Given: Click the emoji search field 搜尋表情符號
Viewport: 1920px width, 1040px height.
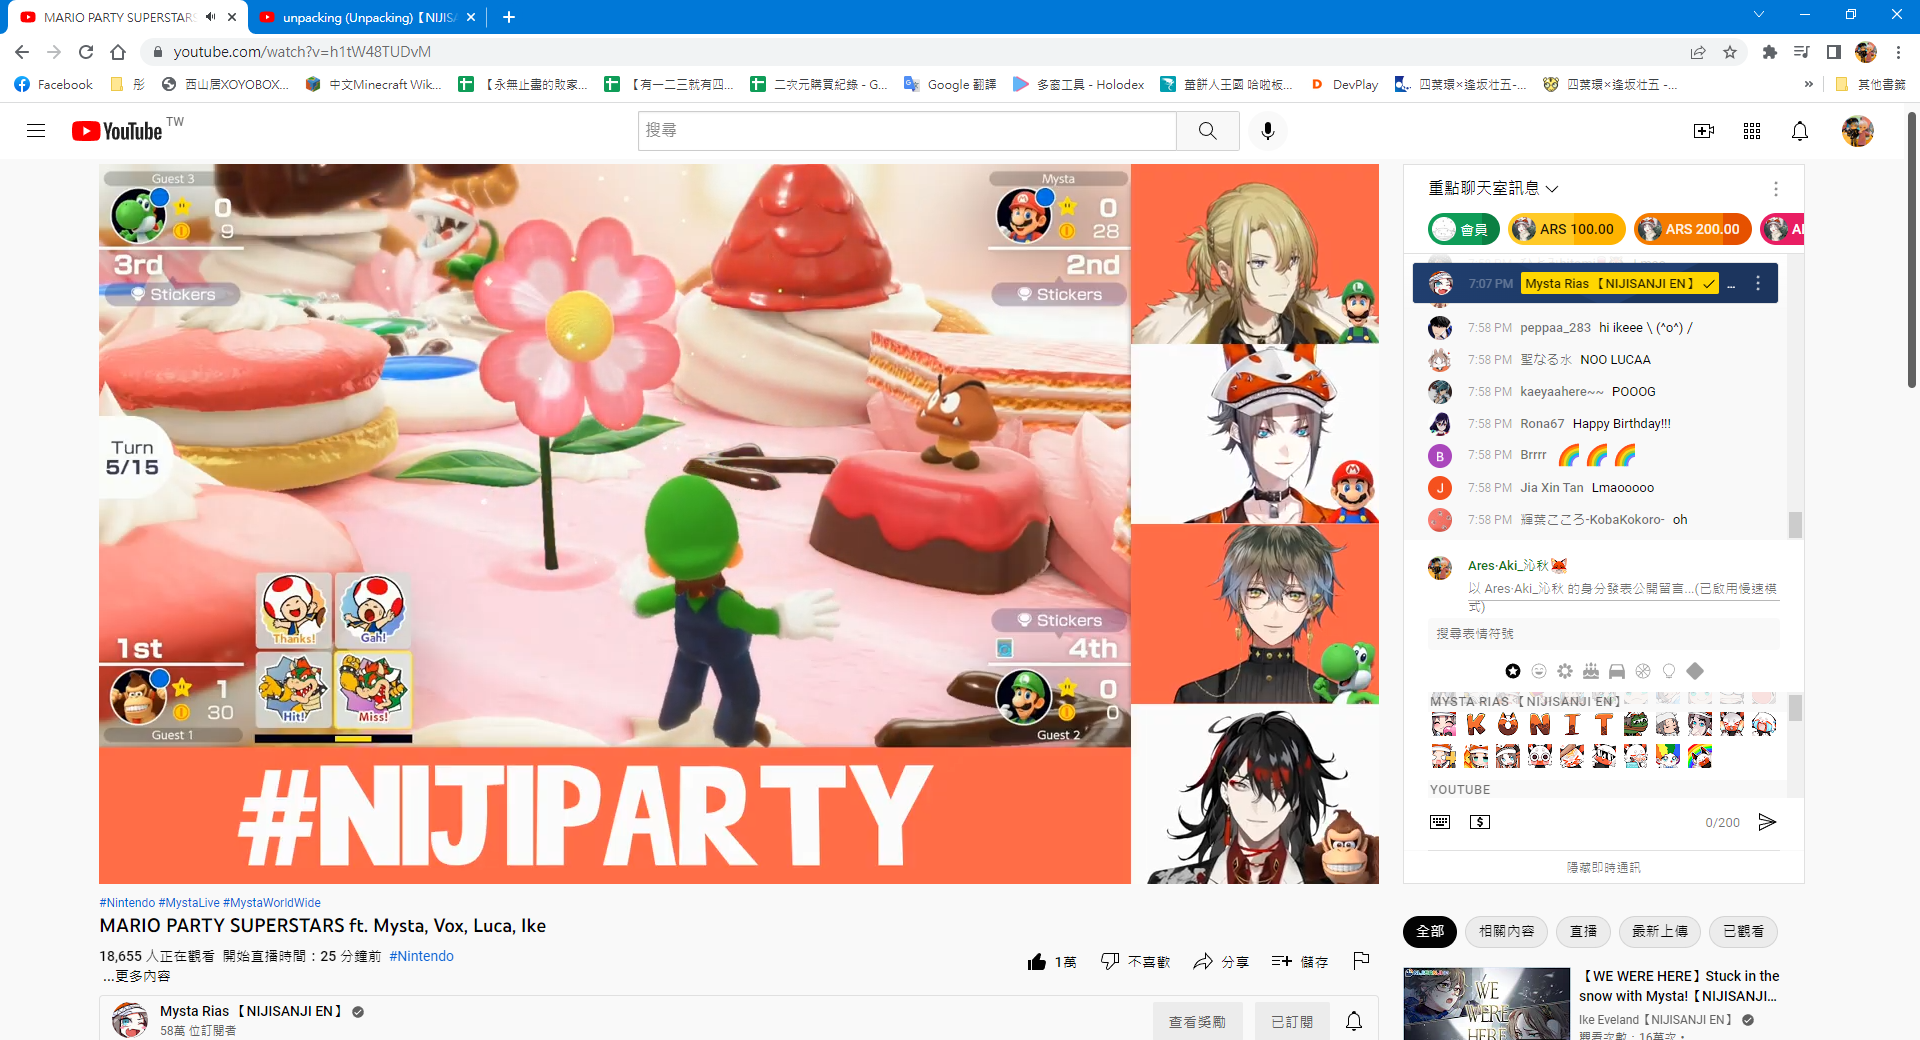Looking at the screenshot, I should pos(1604,634).
